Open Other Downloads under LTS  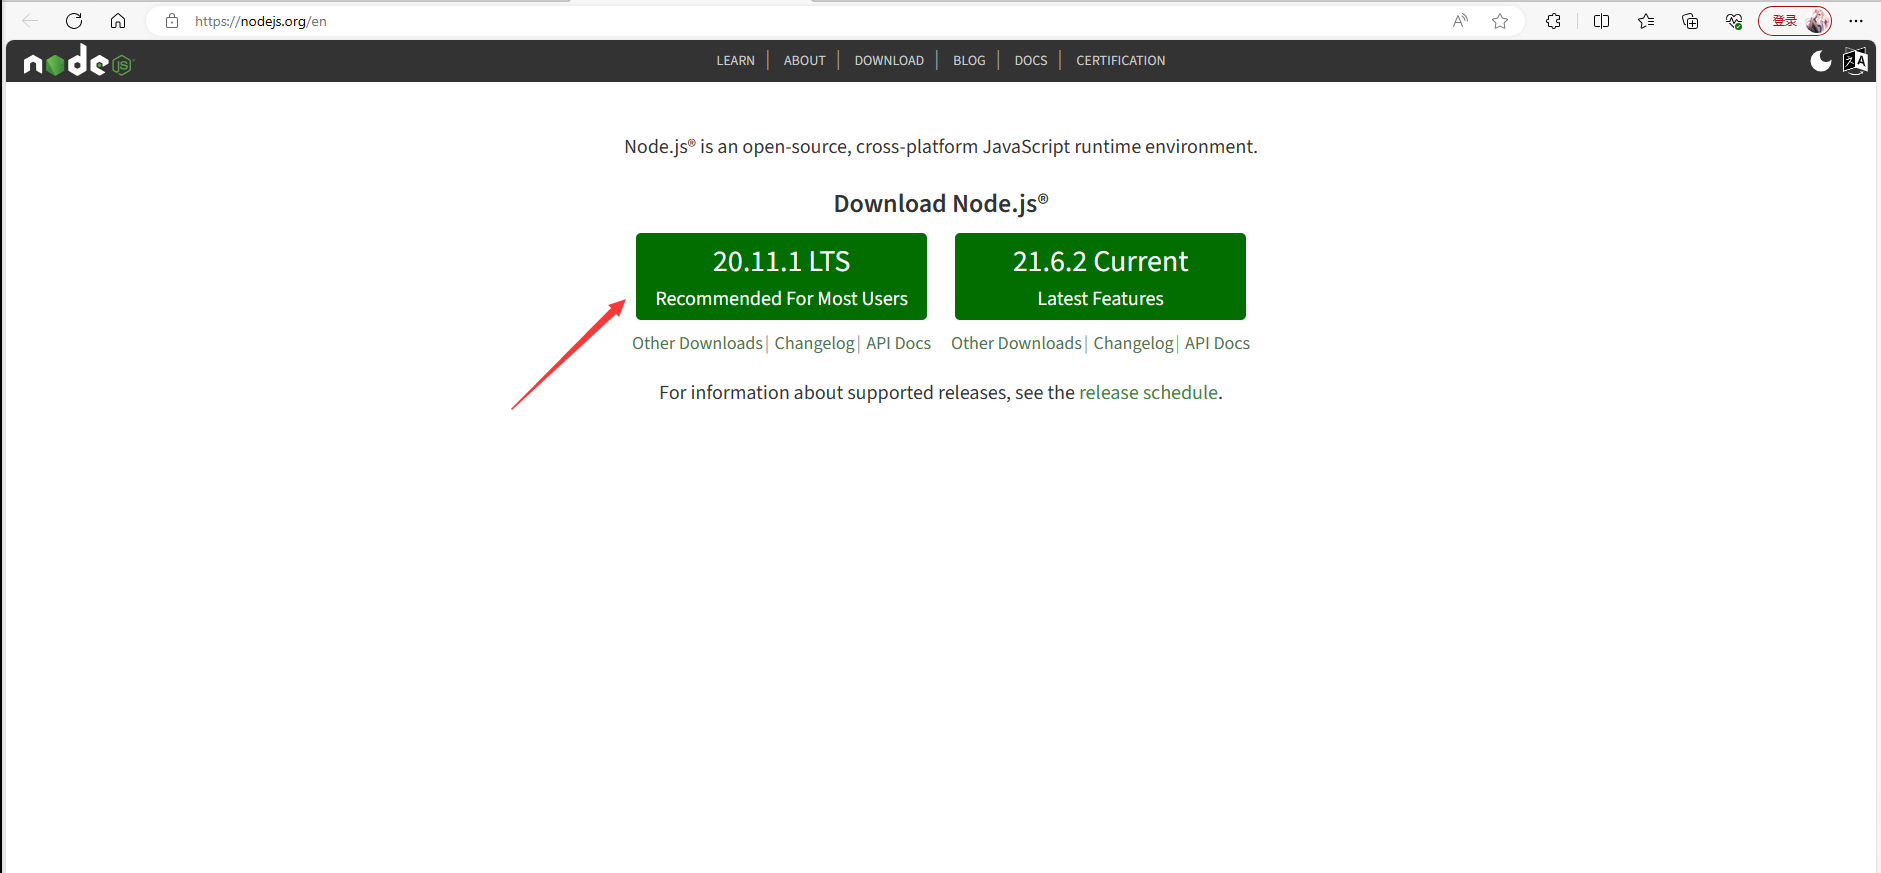pyautogui.click(x=697, y=343)
